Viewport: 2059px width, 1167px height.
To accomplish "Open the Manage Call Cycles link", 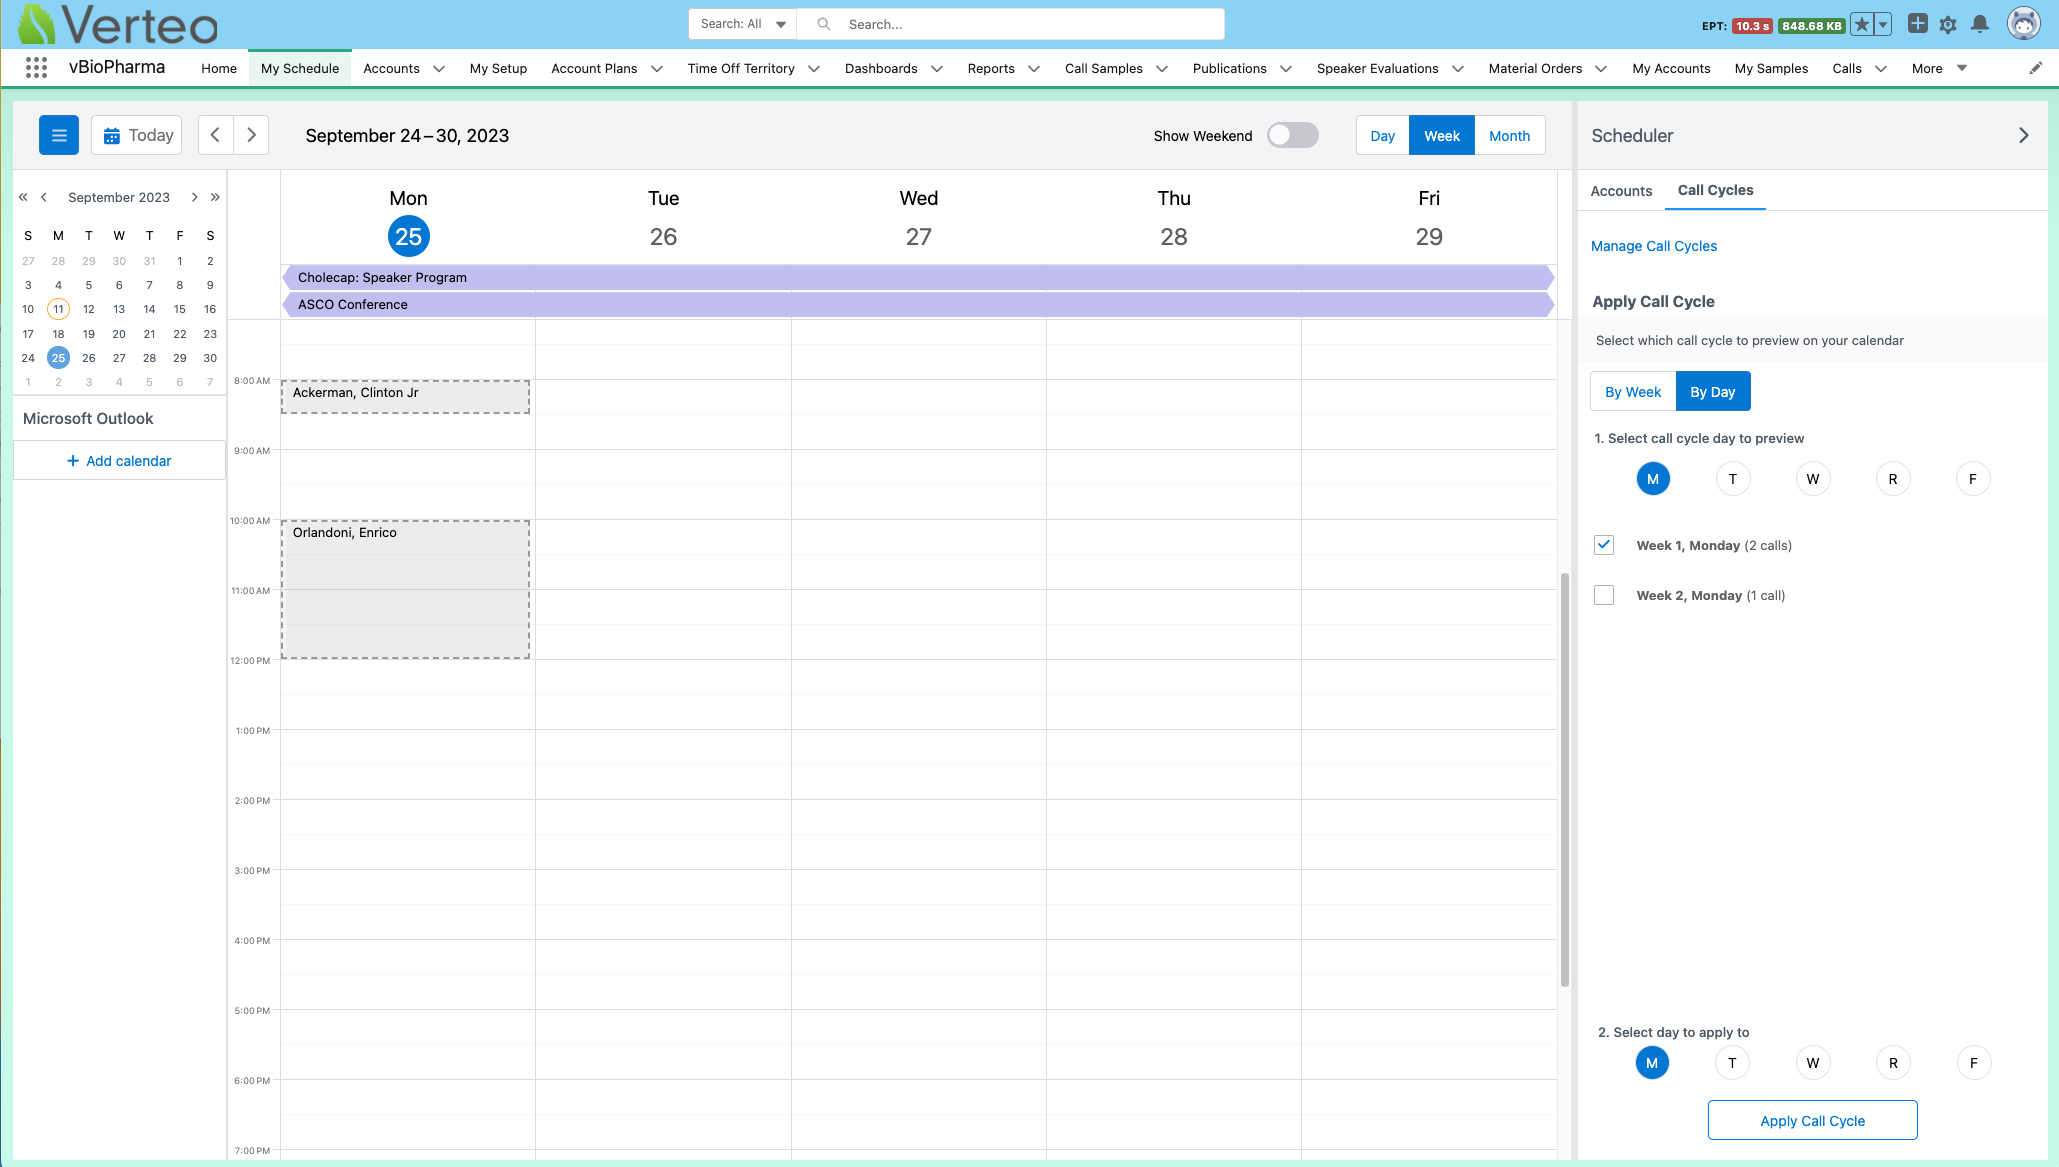I will 1653,246.
